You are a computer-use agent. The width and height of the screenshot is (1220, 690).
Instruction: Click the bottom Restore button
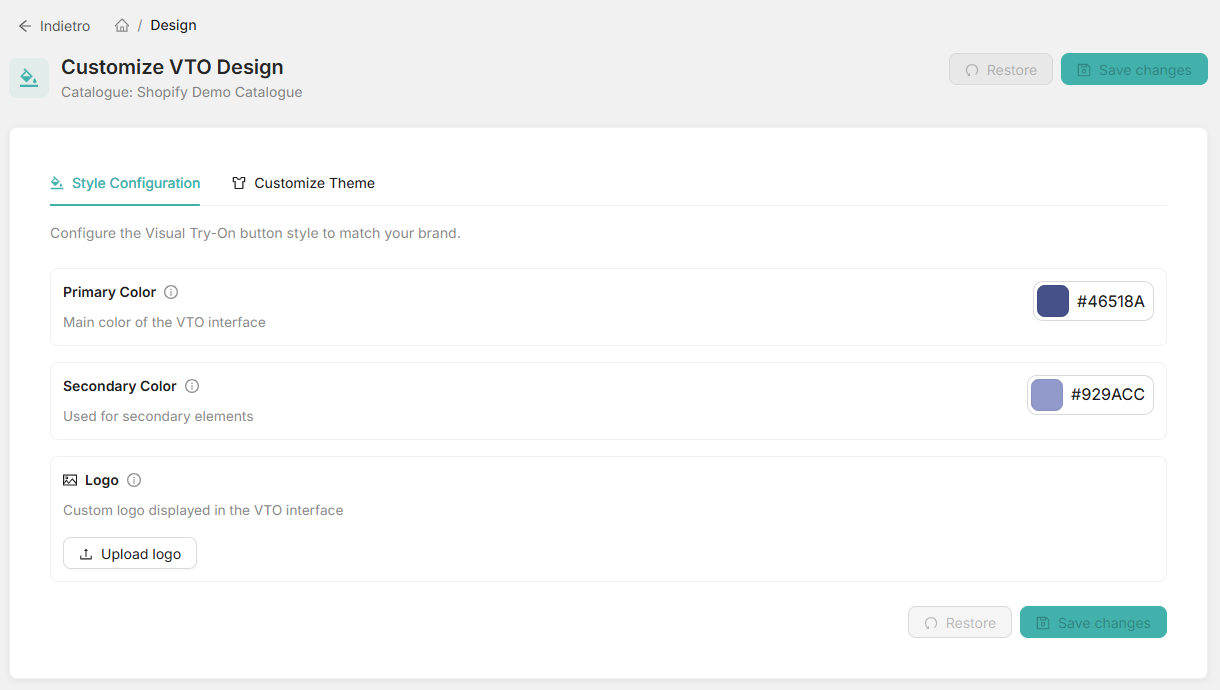(x=959, y=622)
